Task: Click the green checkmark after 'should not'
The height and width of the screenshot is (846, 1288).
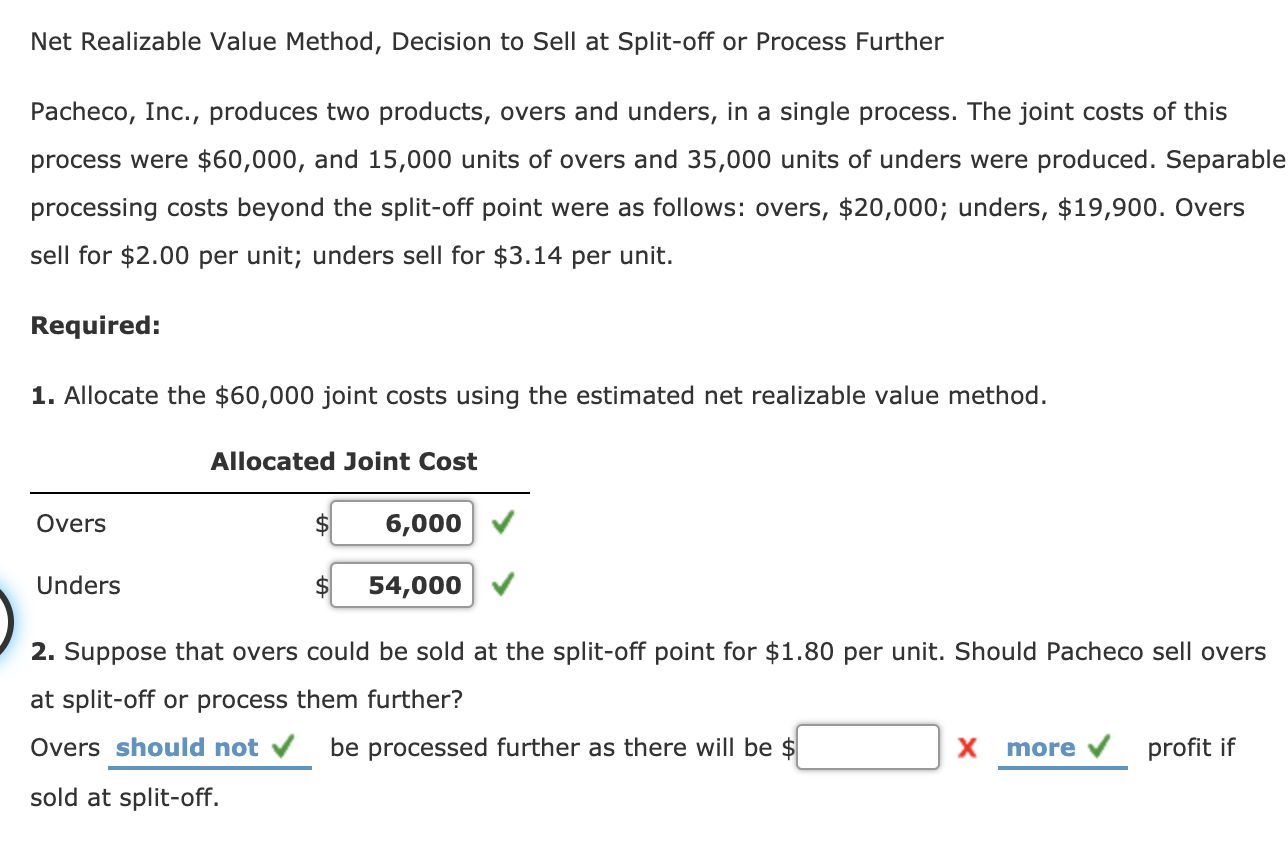Action: (x=283, y=747)
